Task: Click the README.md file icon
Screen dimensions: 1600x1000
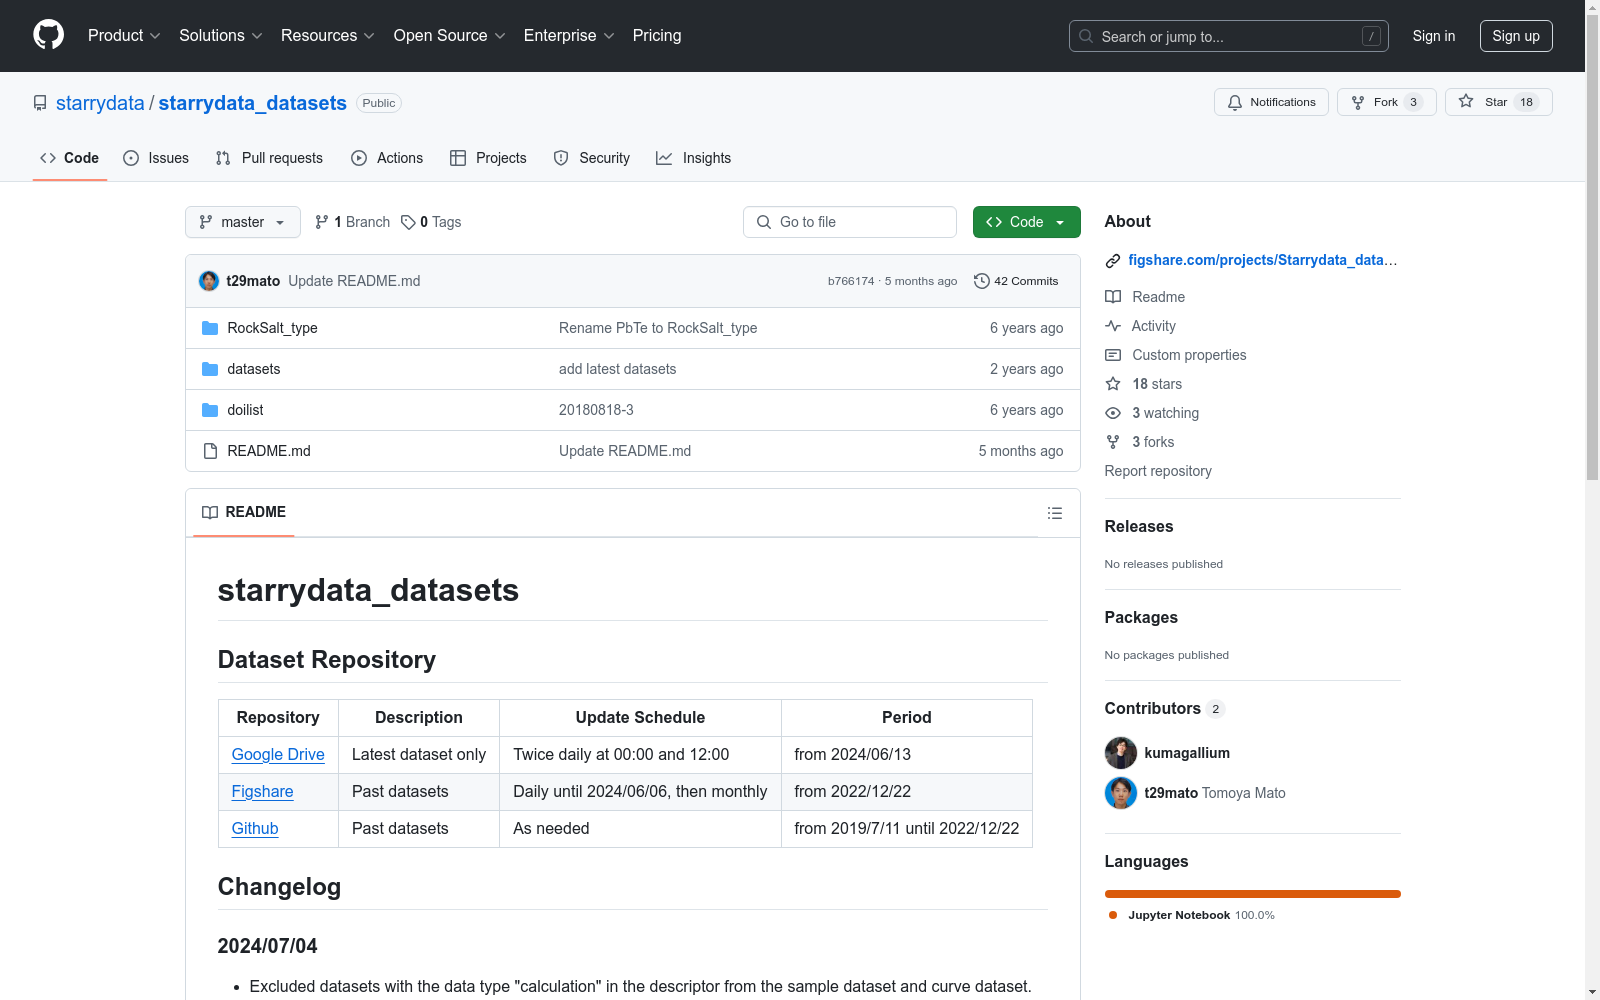Action: tap(210, 451)
